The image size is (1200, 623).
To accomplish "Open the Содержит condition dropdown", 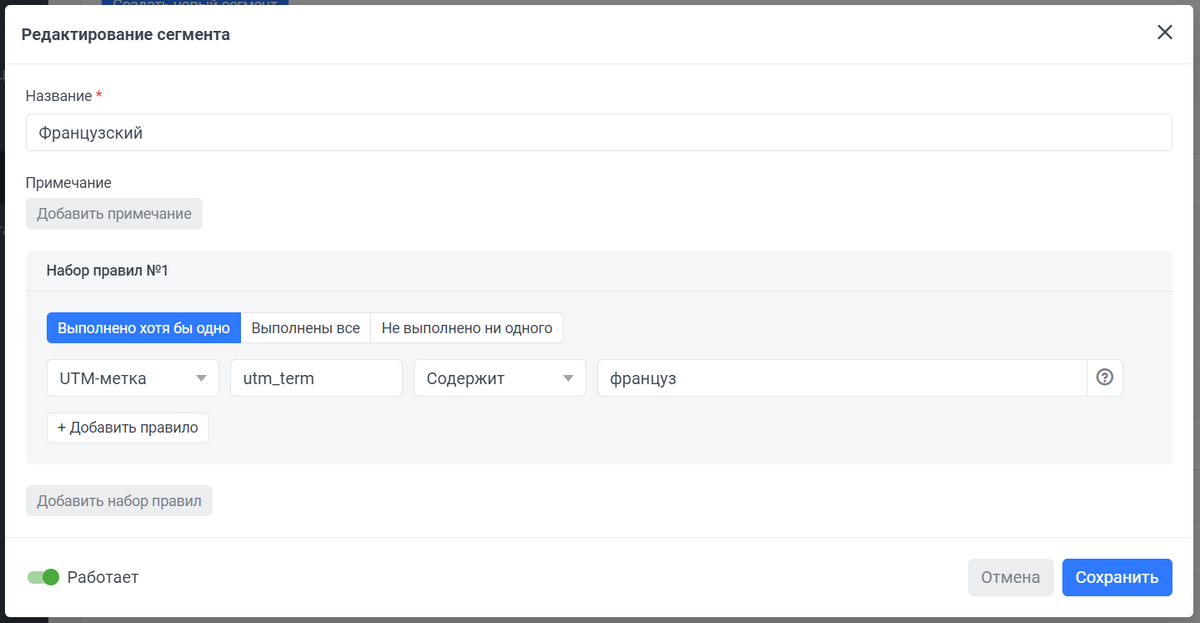I will coord(500,378).
